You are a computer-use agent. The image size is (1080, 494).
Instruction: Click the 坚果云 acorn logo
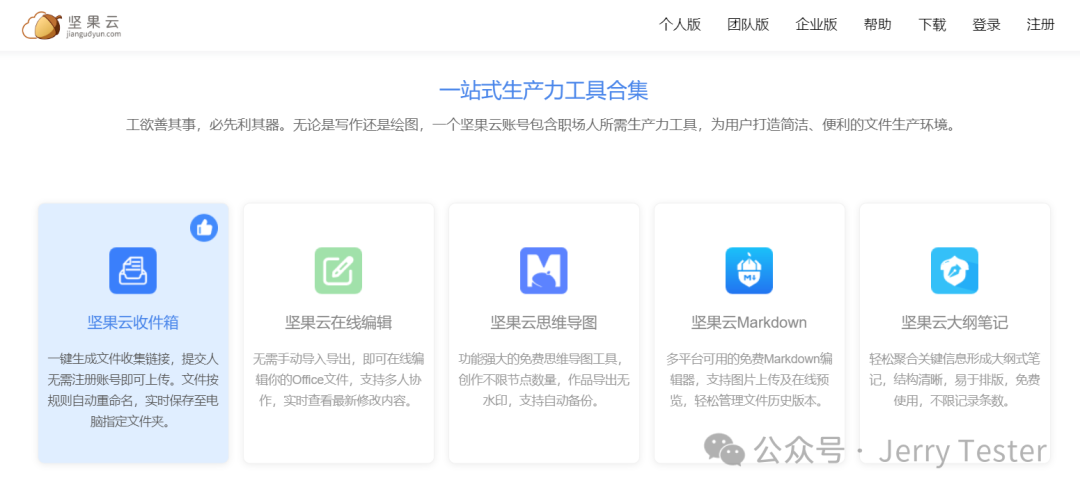point(41,25)
